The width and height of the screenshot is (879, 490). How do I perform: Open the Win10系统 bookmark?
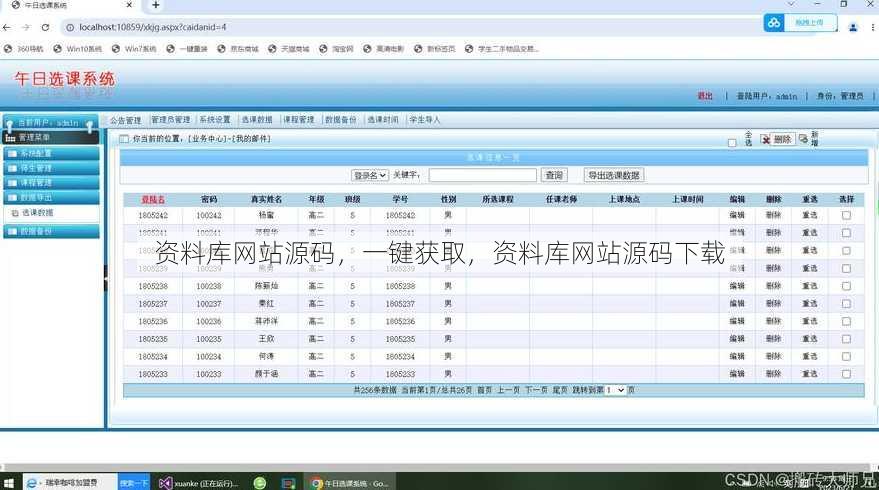(77, 49)
